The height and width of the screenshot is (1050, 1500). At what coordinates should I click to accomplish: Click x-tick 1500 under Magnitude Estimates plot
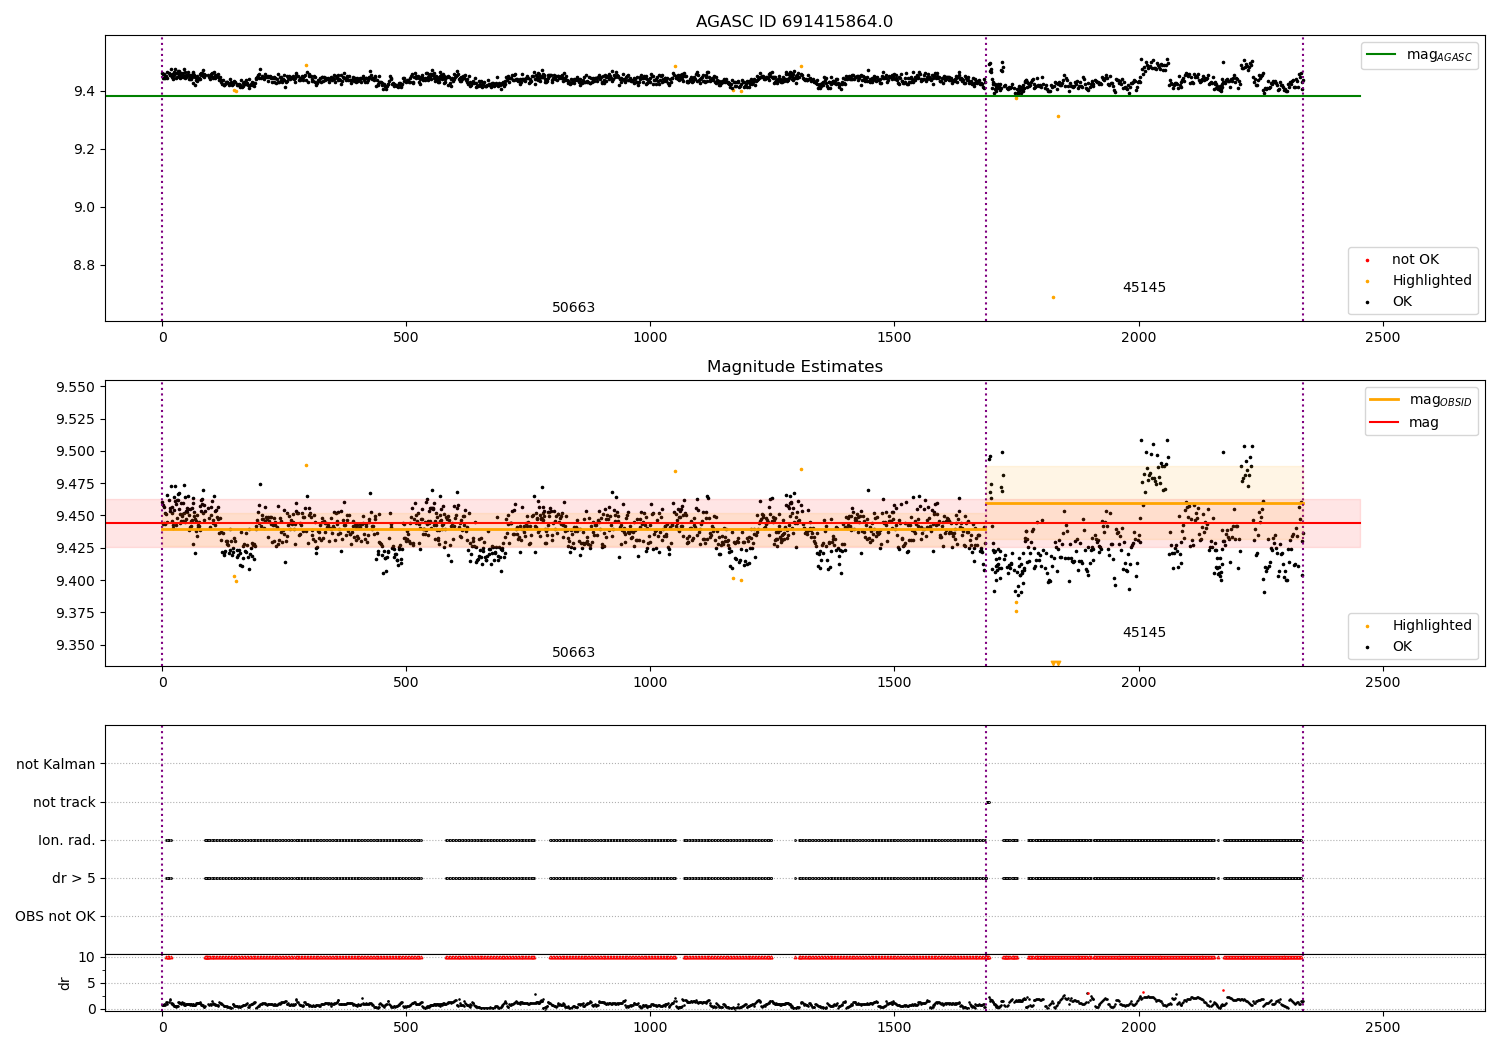coord(894,683)
